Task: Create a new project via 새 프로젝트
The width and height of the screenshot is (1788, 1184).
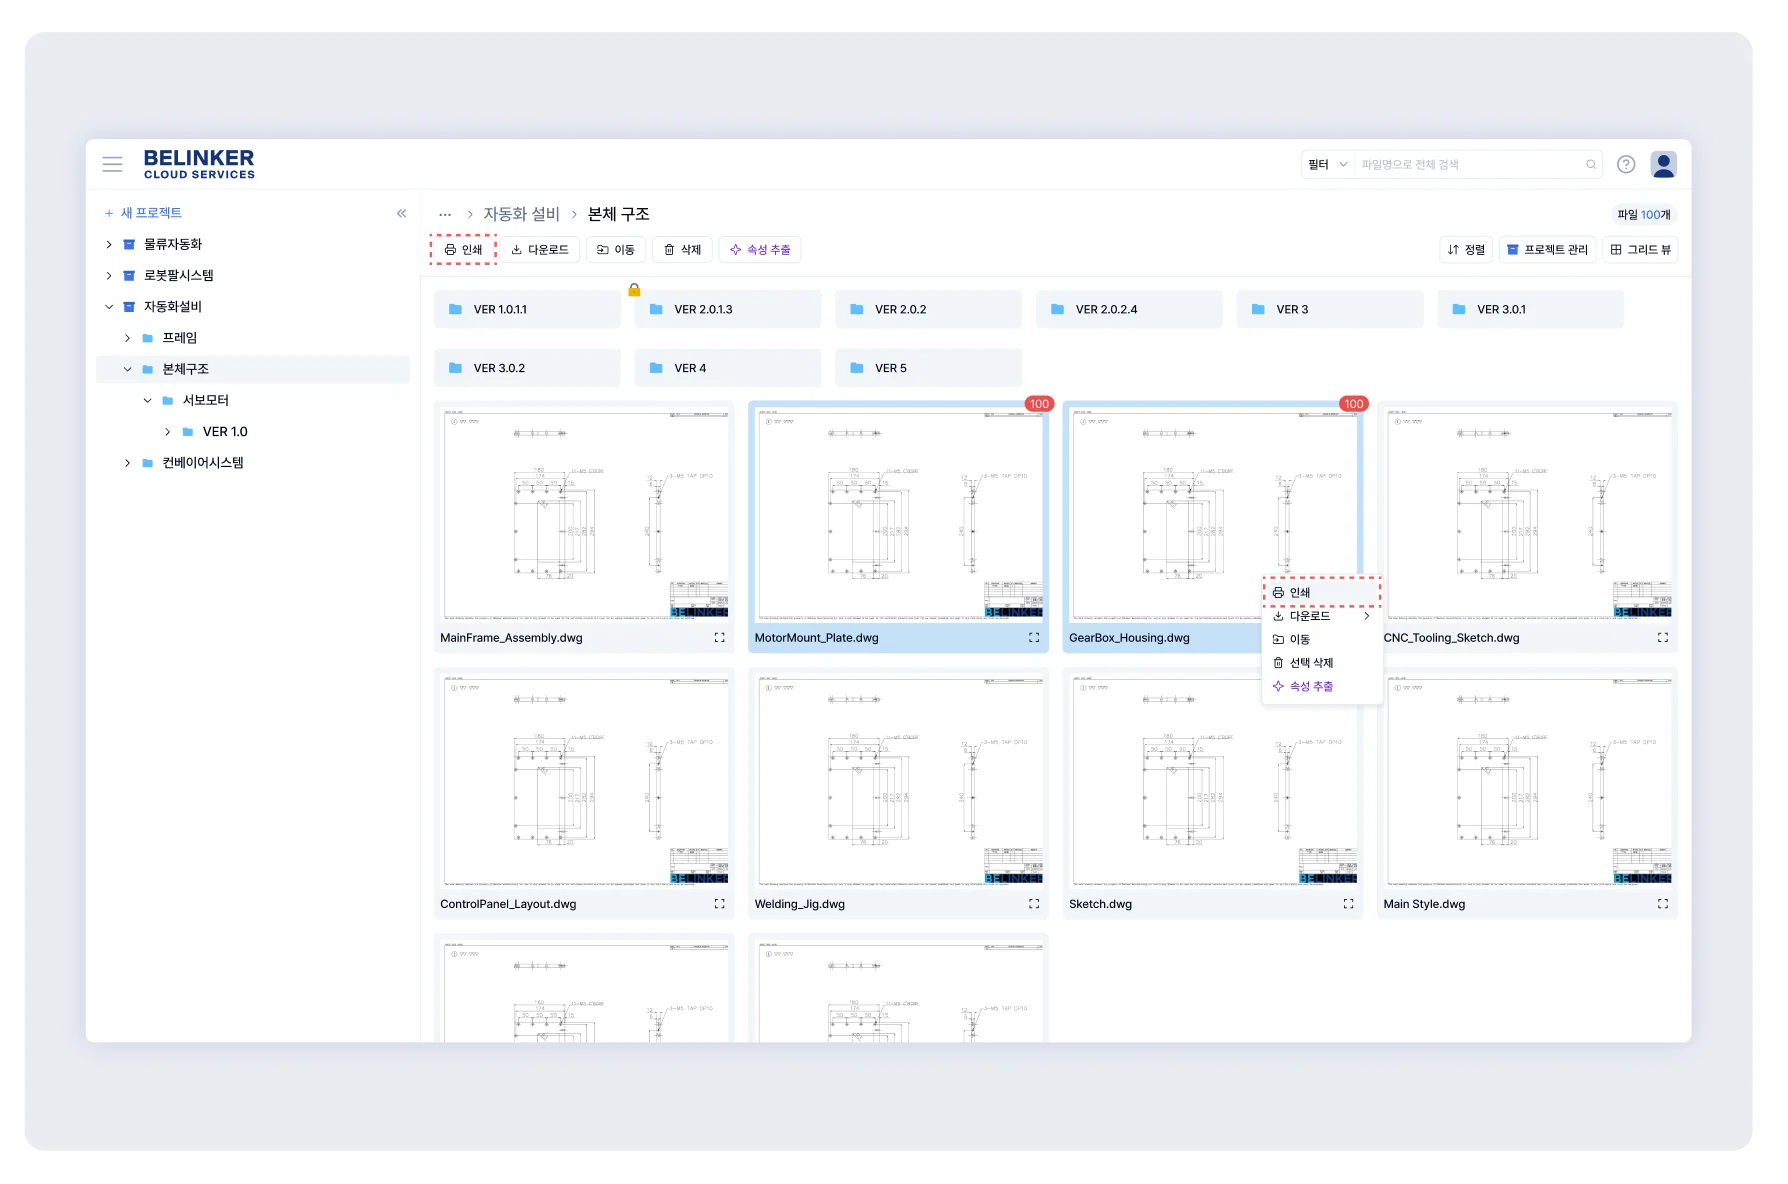Action: coord(144,213)
